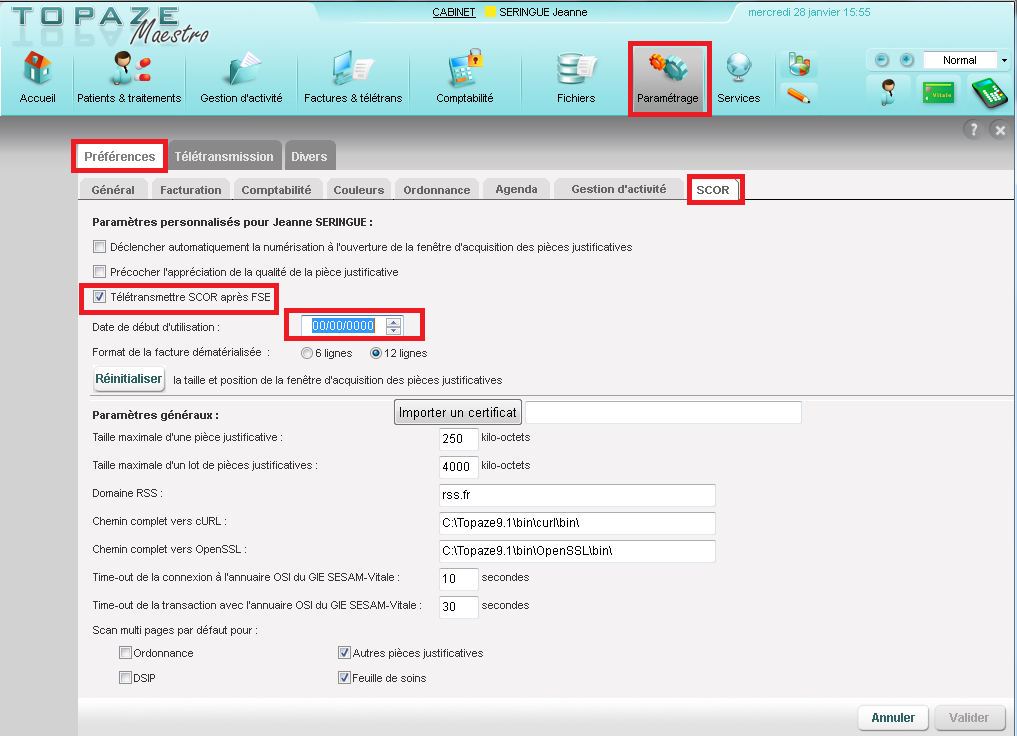Click the green Vitale card icon
This screenshot has width=1017, height=736.
coord(939,93)
